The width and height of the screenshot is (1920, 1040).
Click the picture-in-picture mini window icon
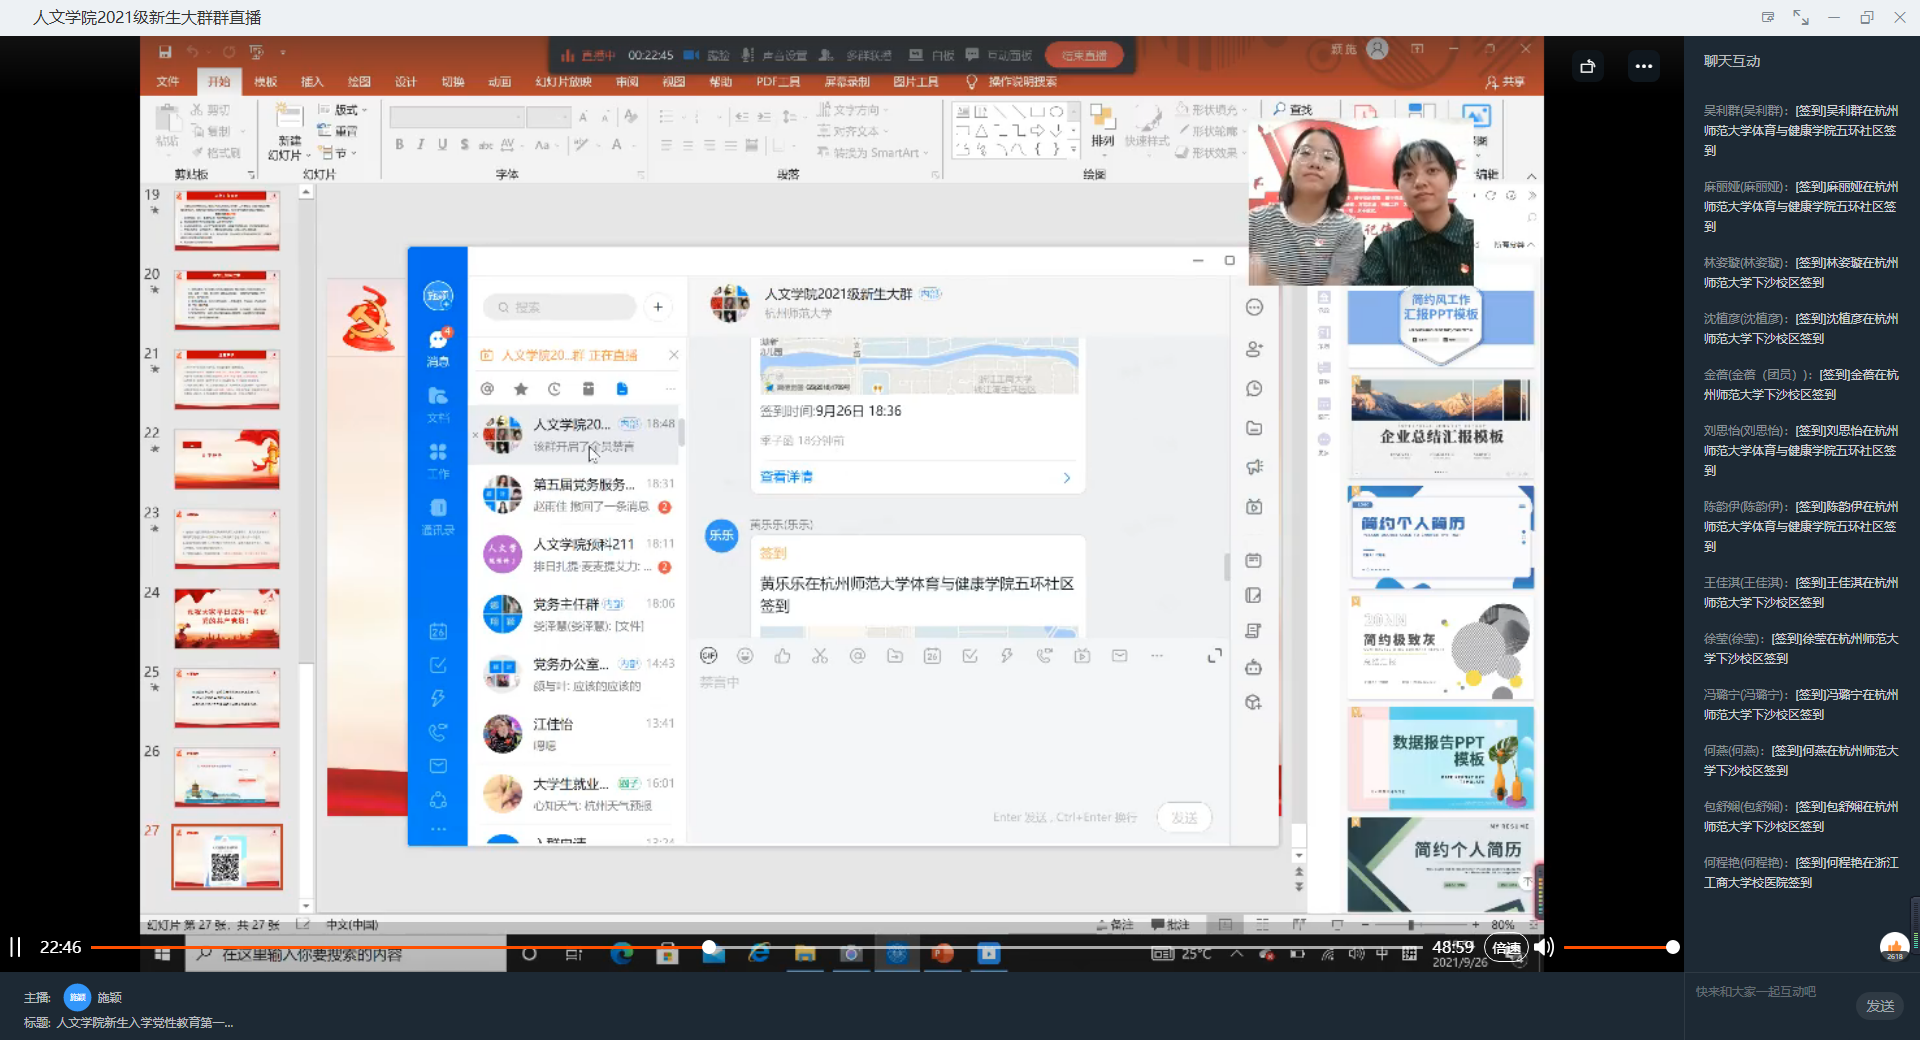click(x=1768, y=18)
